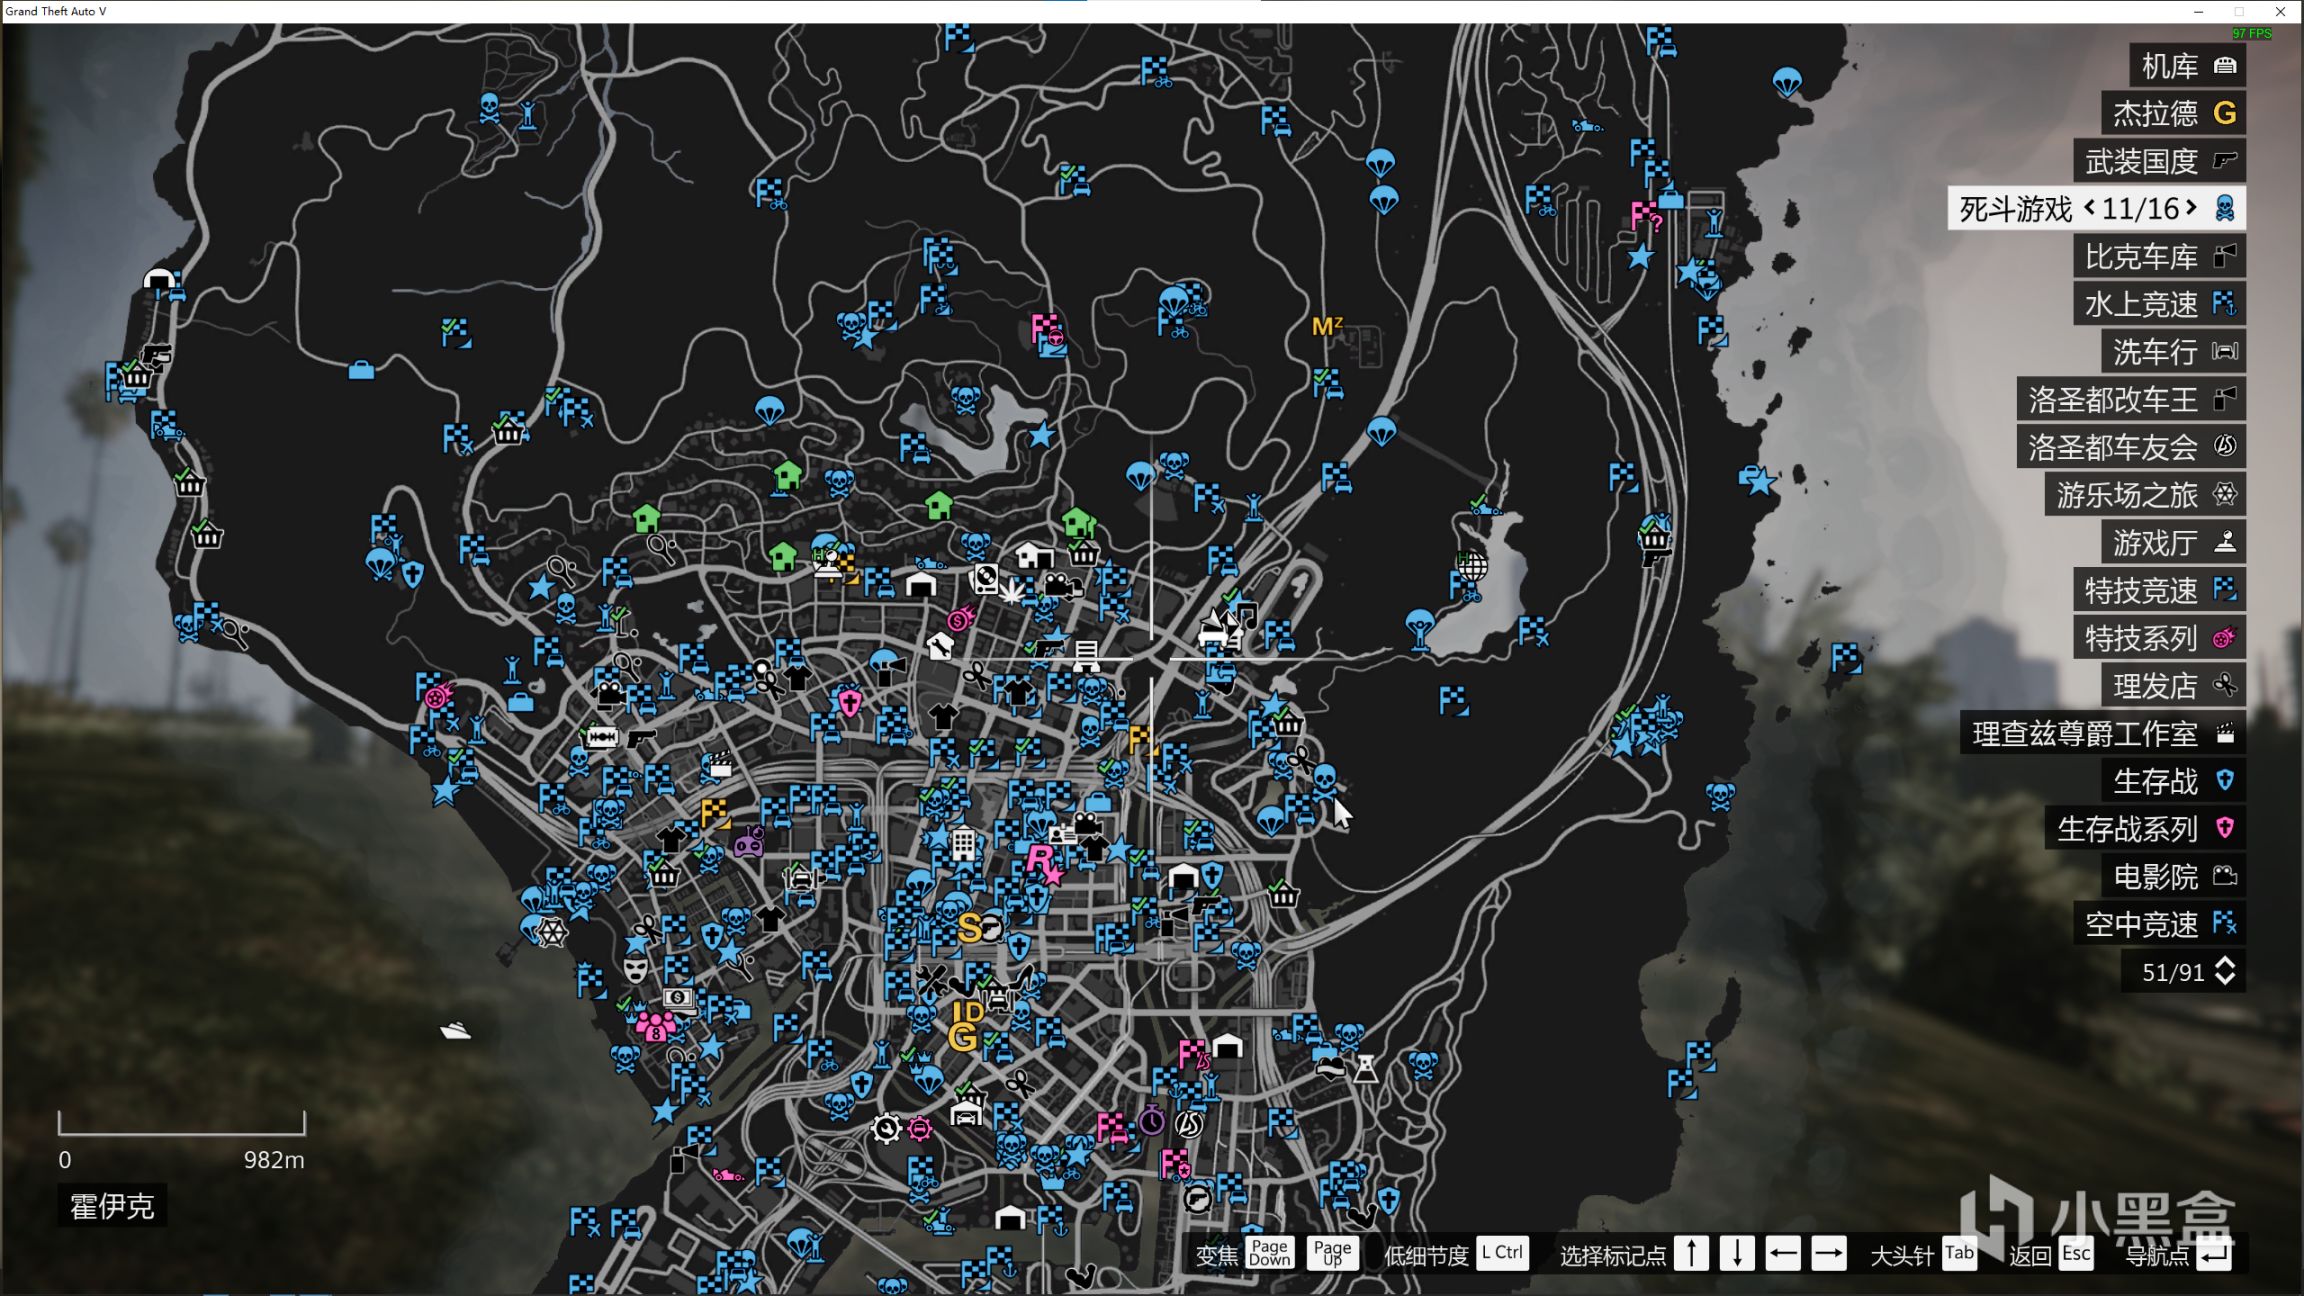Click the Page Up zoom key
2304x1296 pixels.
pyautogui.click(x=1332, y=1253)
